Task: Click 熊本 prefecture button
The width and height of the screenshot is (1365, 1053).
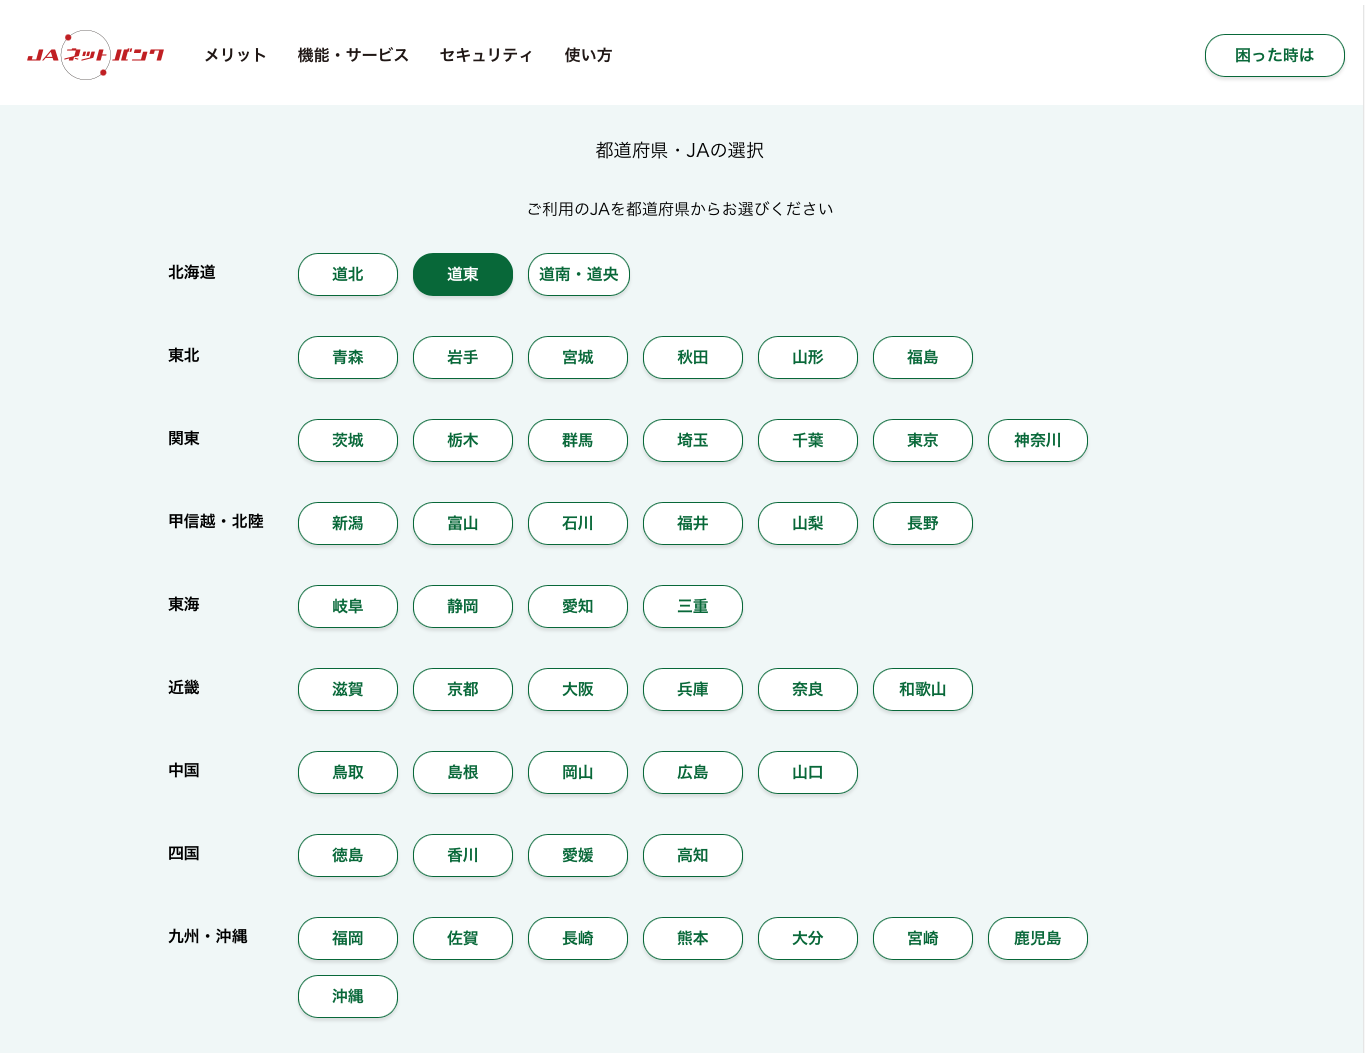Action: [693, 938]
